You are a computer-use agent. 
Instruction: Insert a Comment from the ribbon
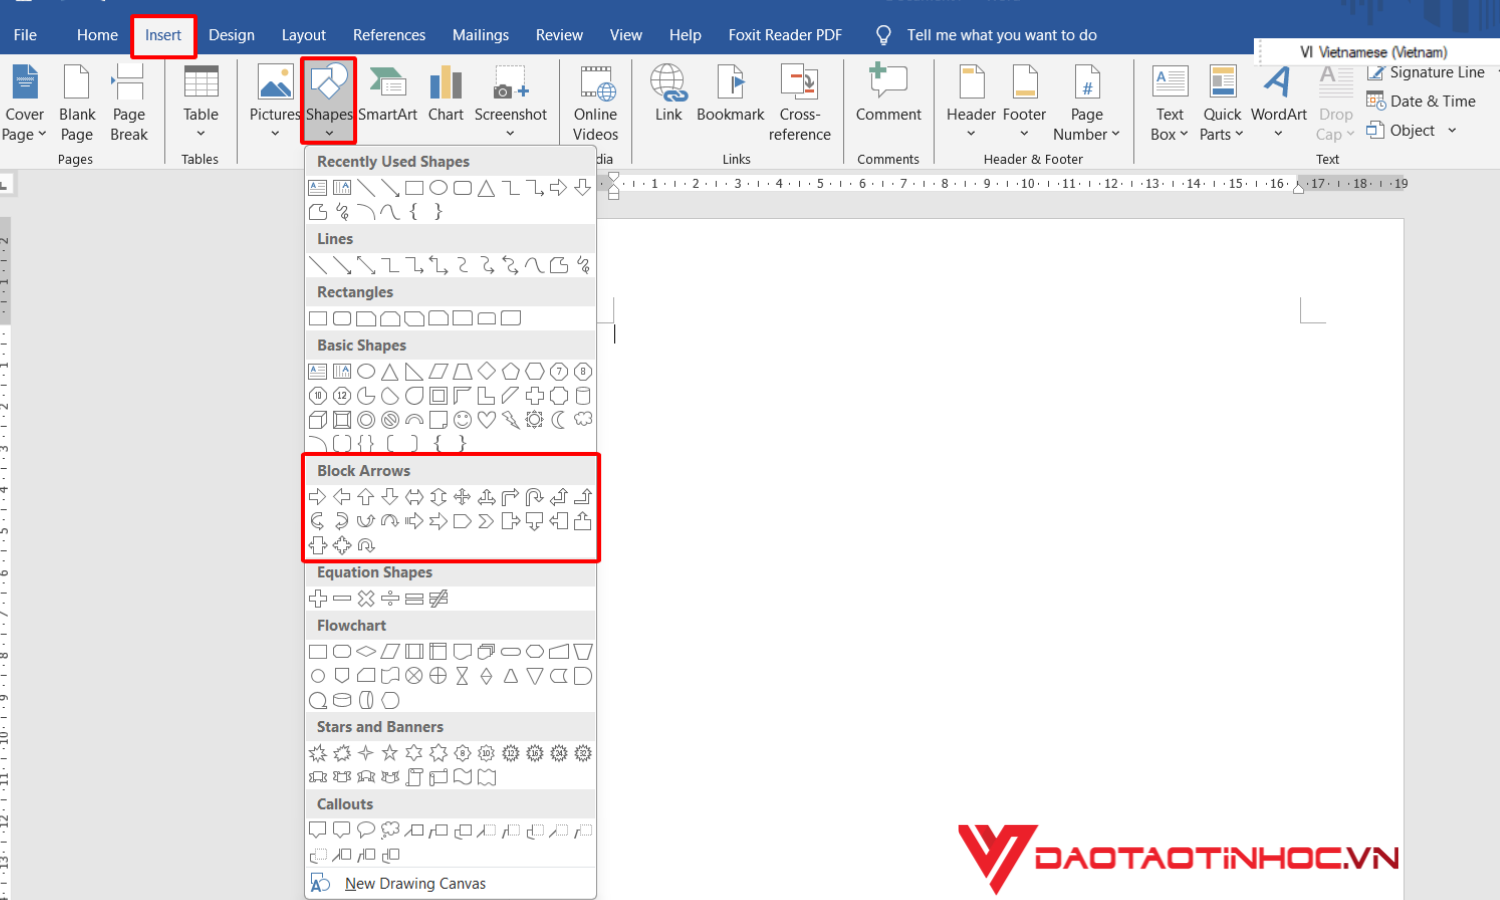coord(888,93)
